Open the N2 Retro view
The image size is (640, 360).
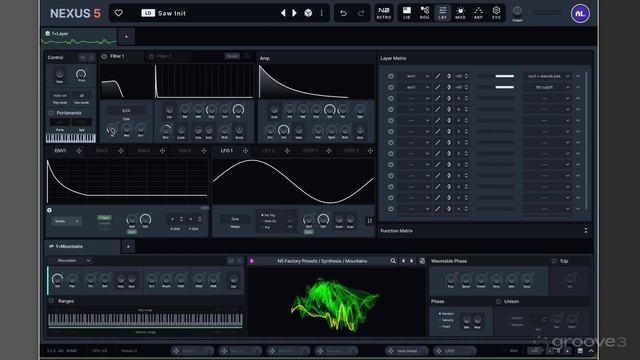[384, 13]
